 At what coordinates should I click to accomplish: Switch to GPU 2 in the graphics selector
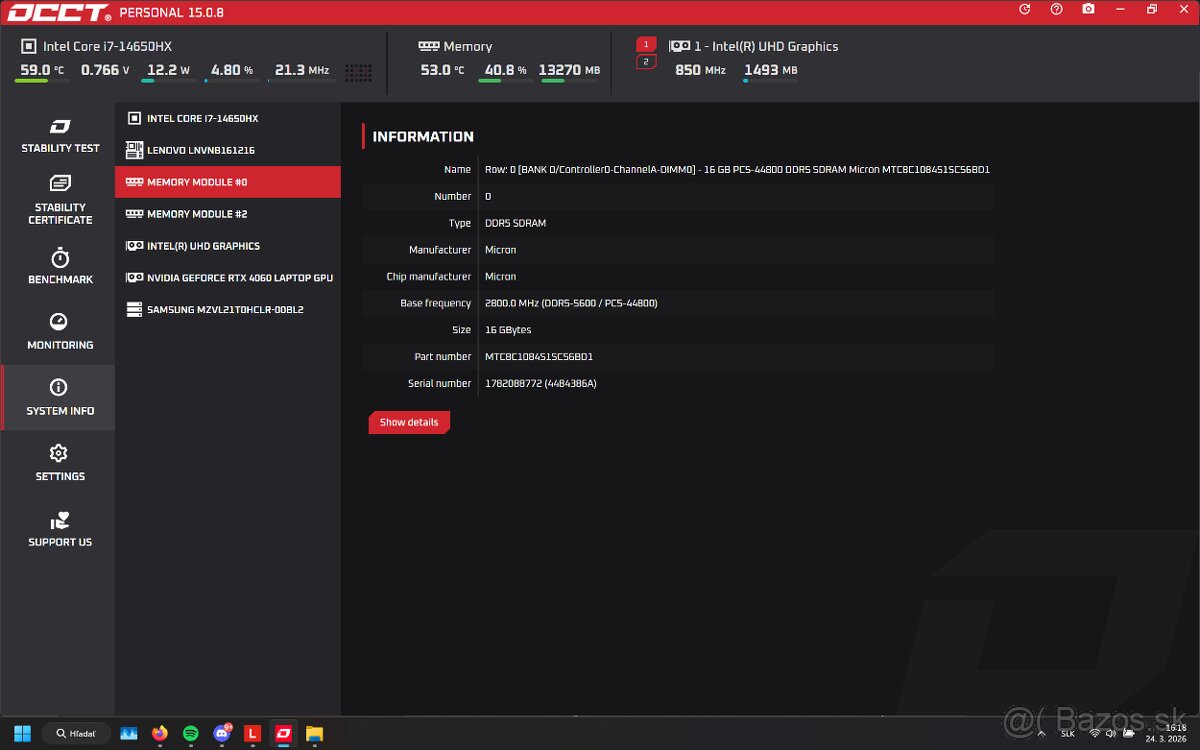pos(645,60)
